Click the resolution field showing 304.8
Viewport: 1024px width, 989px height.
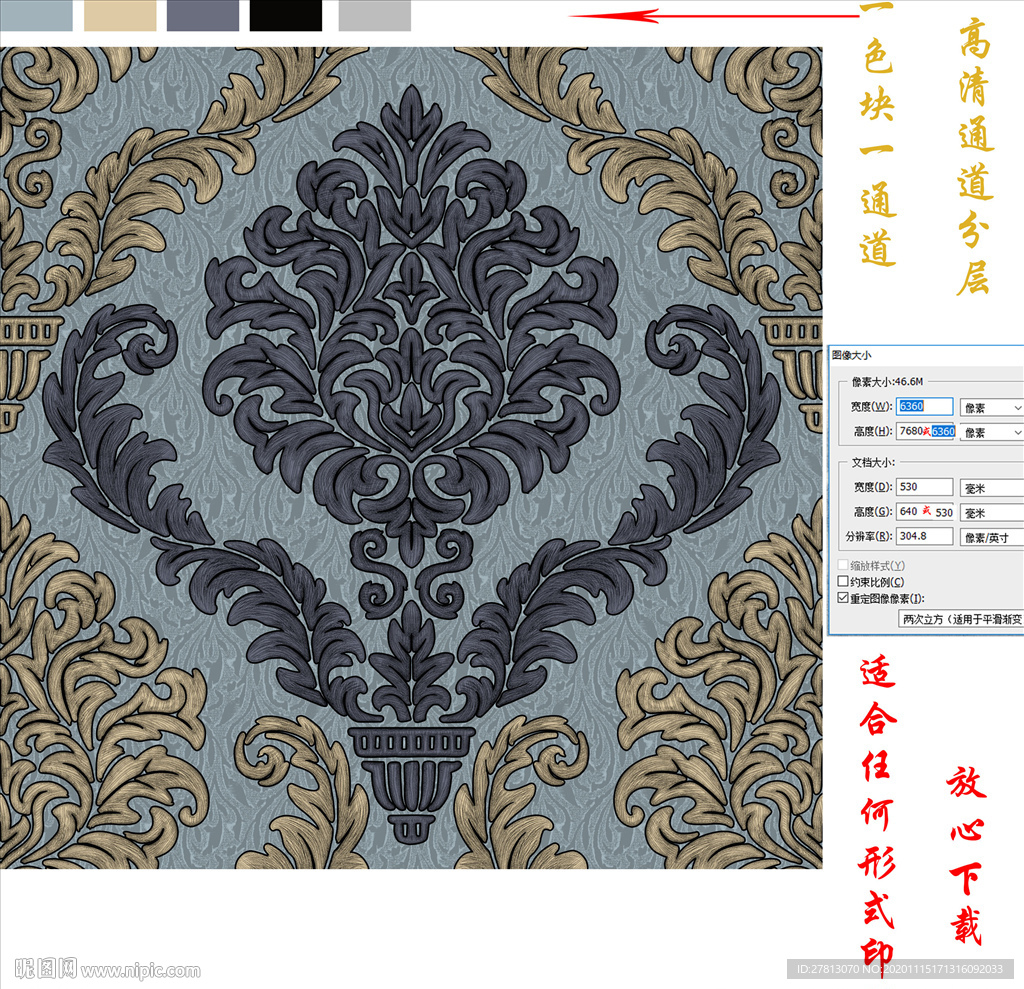click(924, 536)
